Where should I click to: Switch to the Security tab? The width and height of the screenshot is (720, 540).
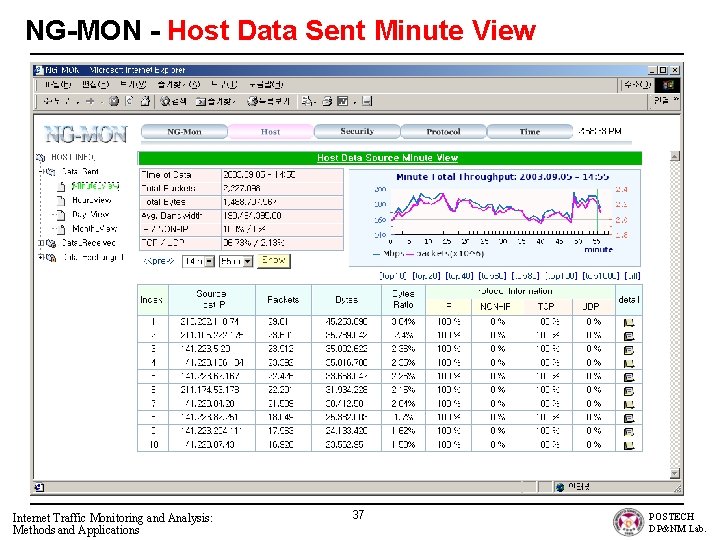357,132
